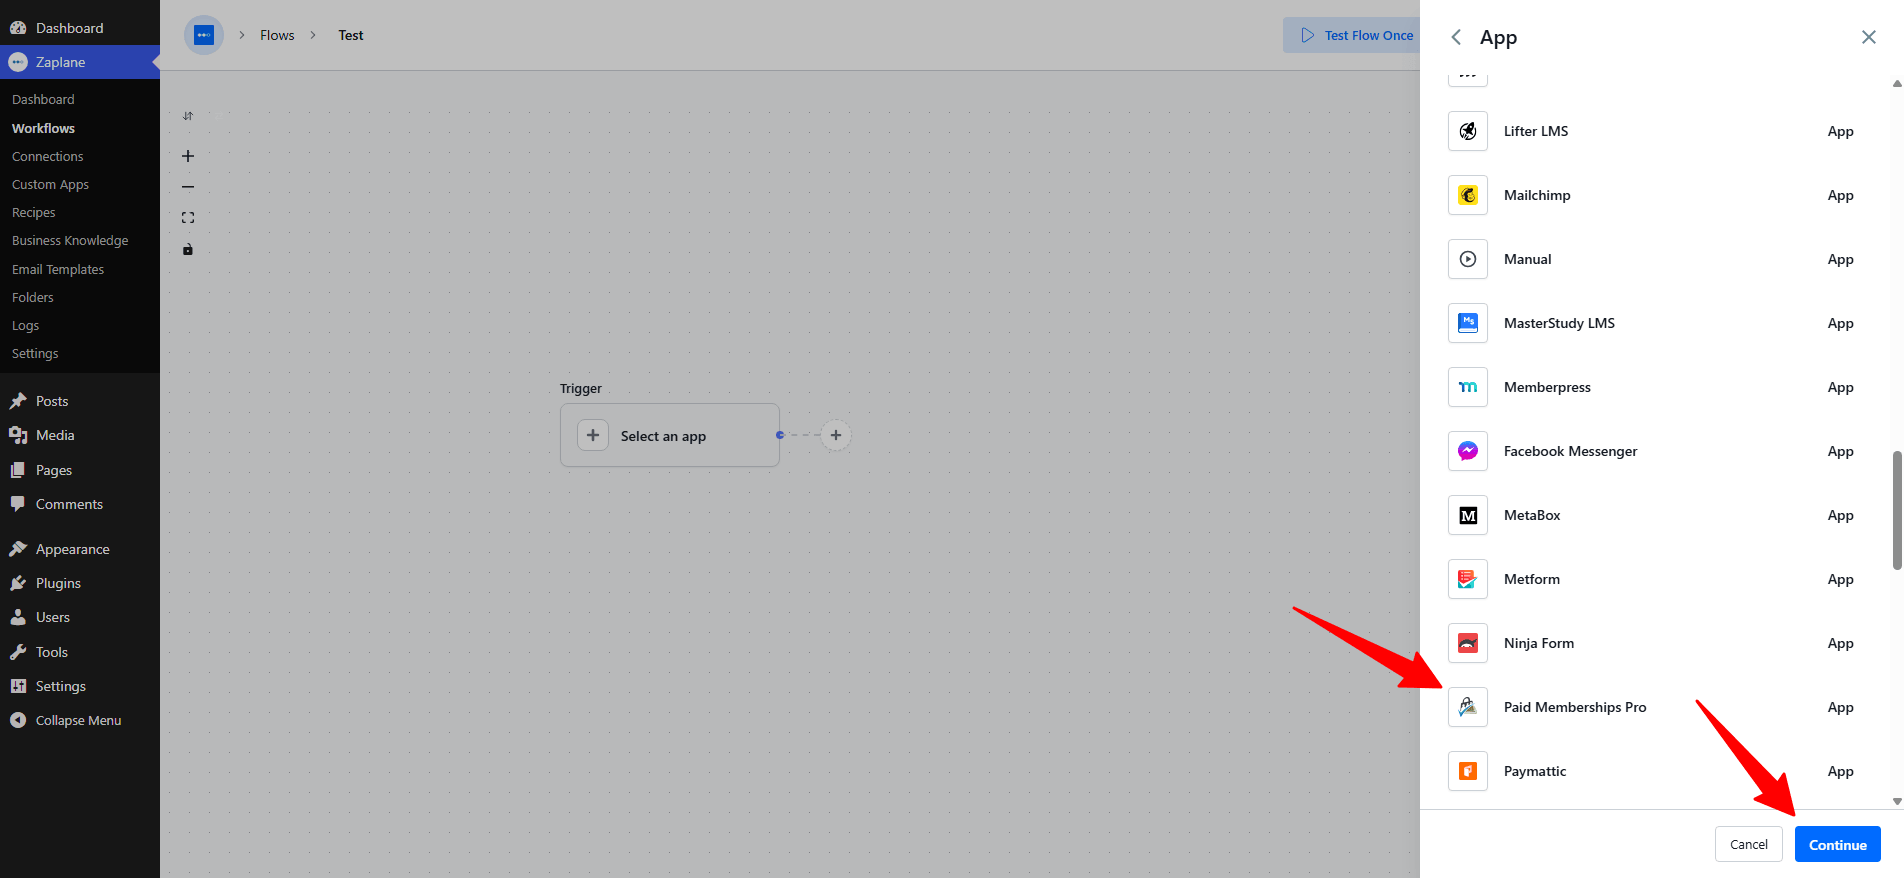Collapse the admin menu
This screenshot has width=1904, height=878.
tap(80, 720)
